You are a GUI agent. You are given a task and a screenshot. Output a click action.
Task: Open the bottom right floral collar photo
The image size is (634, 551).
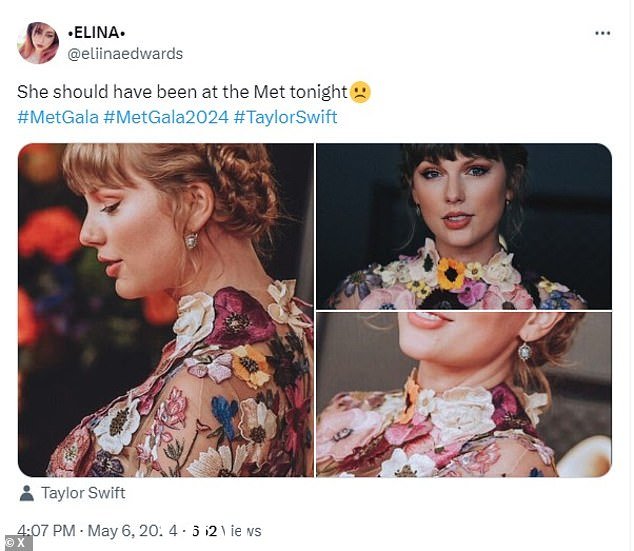point(464,395)
